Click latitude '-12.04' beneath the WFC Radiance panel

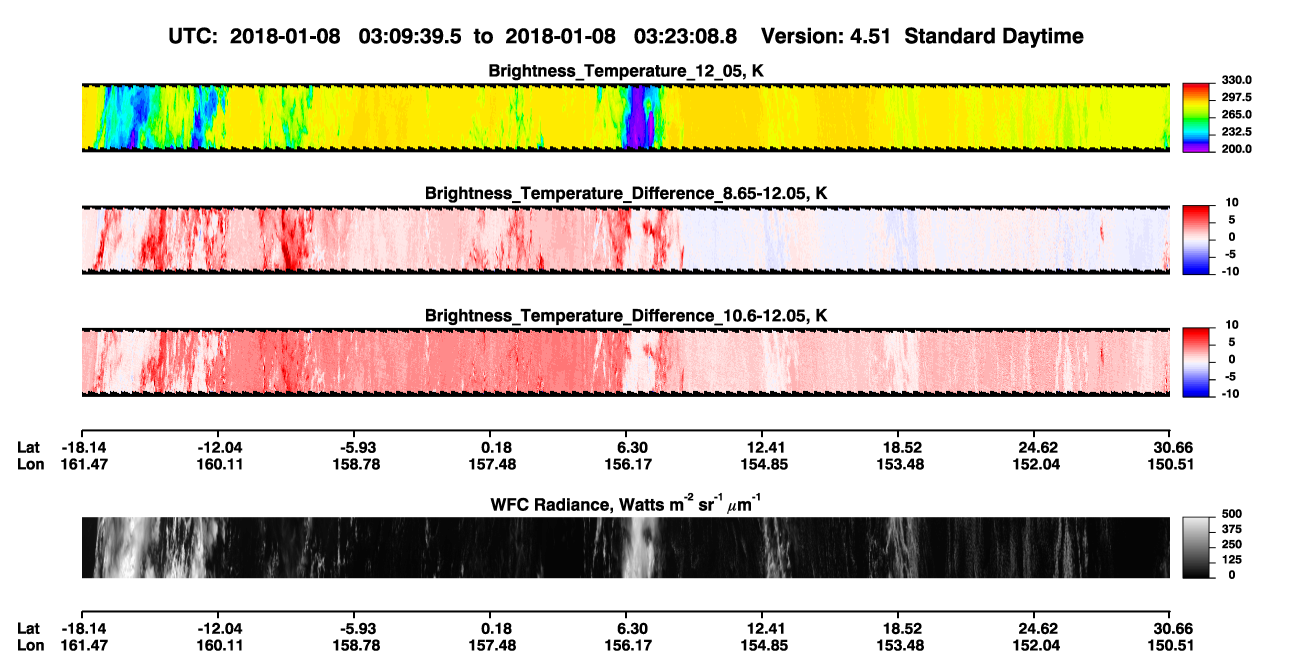pyautogui.click(x=218, y=628)
